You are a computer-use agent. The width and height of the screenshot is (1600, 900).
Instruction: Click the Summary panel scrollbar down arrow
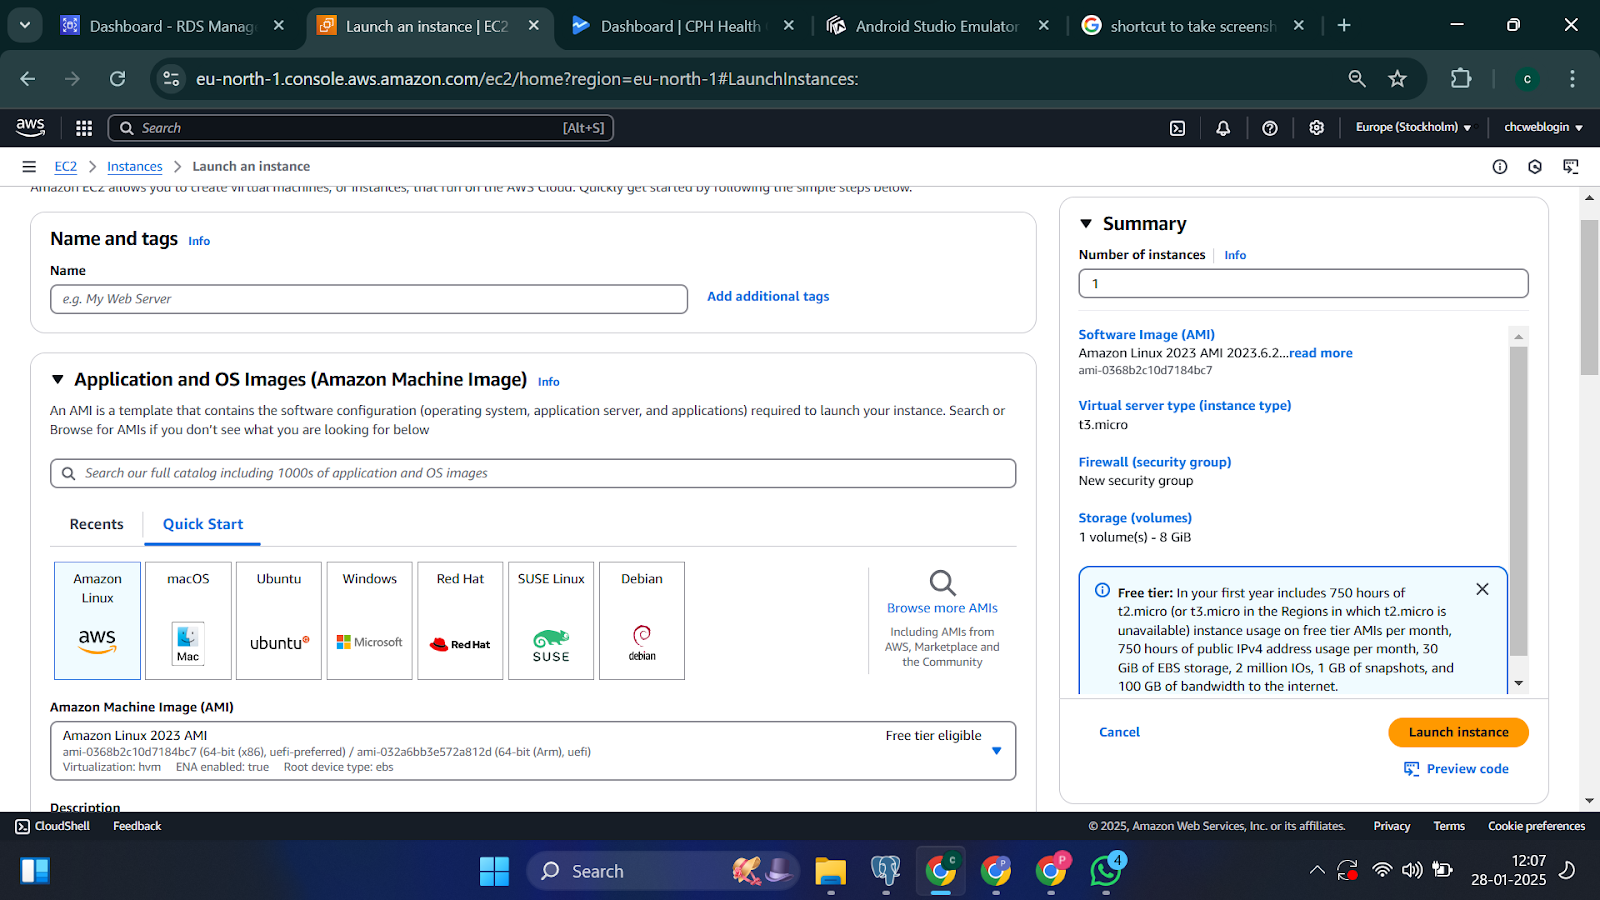(1518, 684)
